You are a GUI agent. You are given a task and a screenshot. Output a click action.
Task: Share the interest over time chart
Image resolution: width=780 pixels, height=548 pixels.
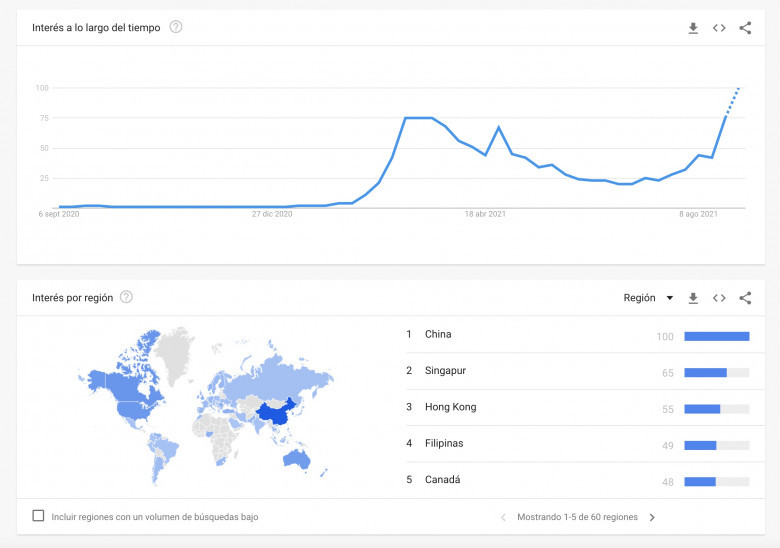745,28
